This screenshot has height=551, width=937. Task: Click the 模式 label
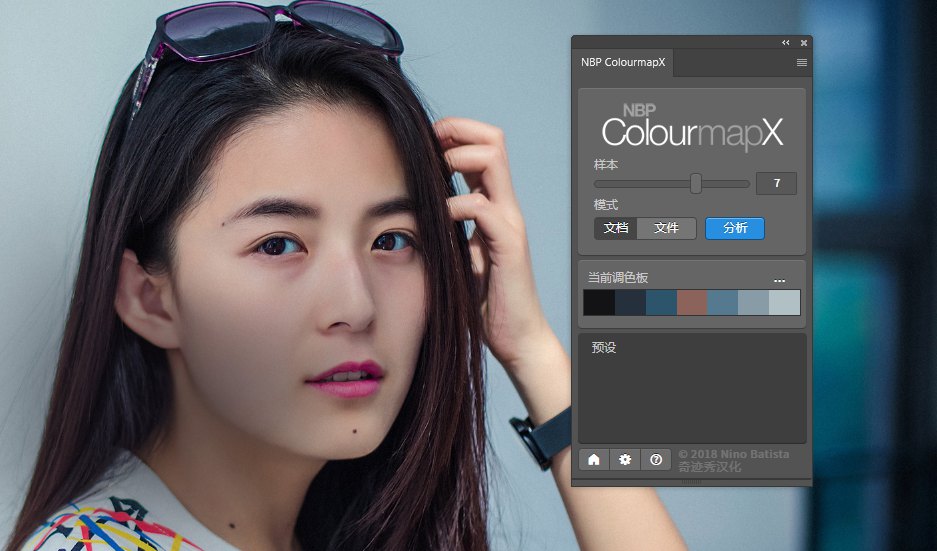pos(606,204)
